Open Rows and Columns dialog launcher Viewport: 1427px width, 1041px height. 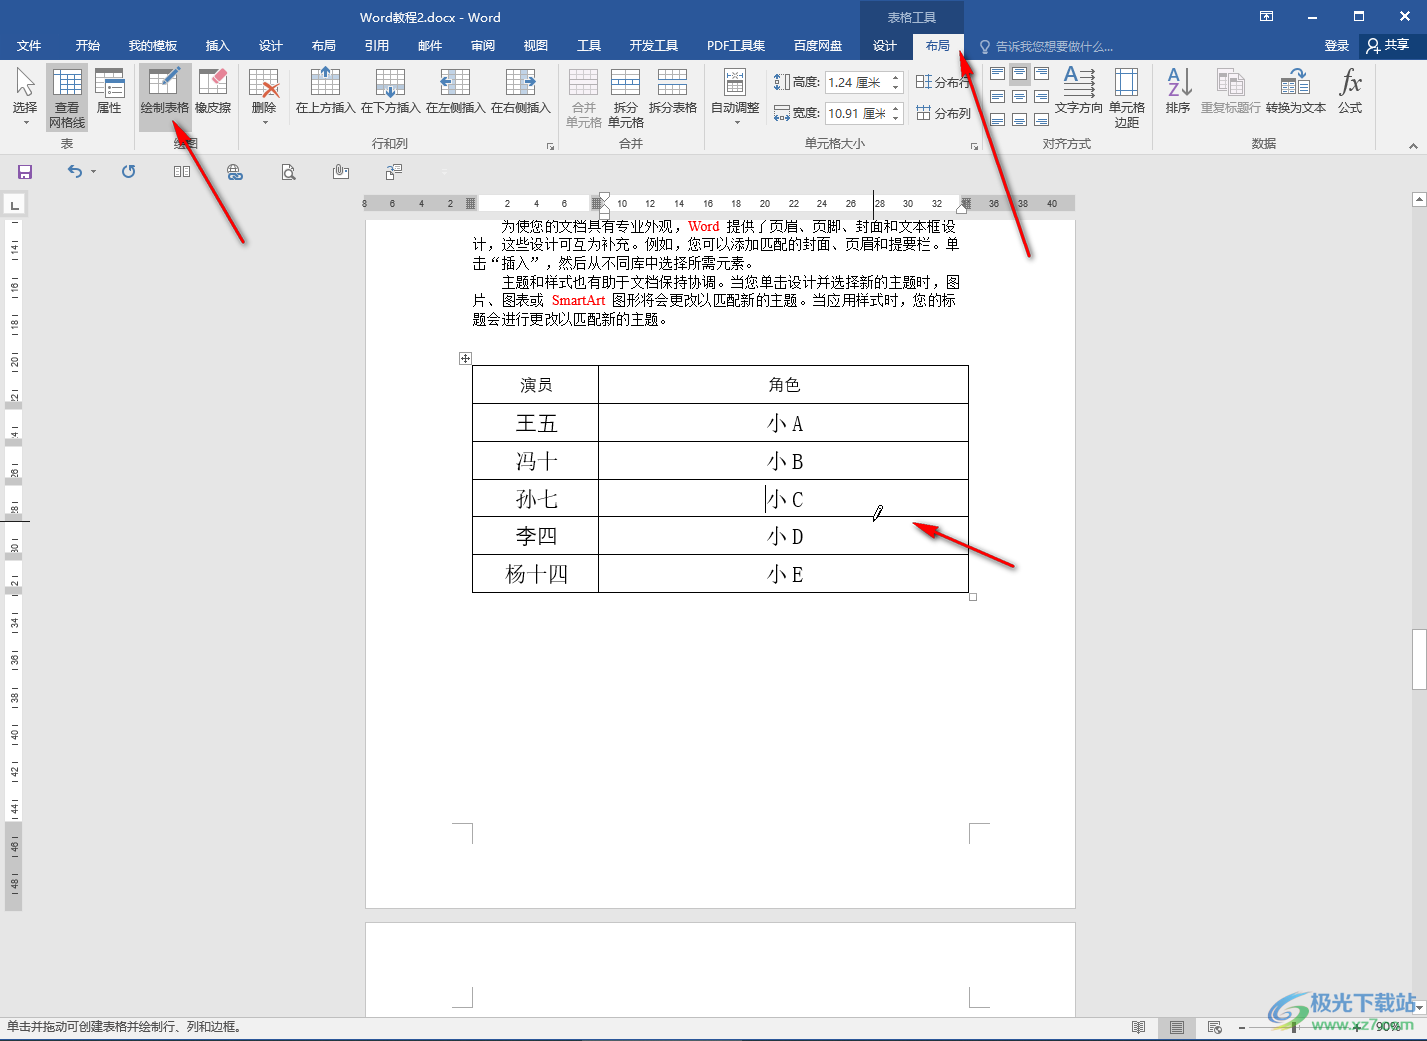pyautogui.click(x=550, y=146)
